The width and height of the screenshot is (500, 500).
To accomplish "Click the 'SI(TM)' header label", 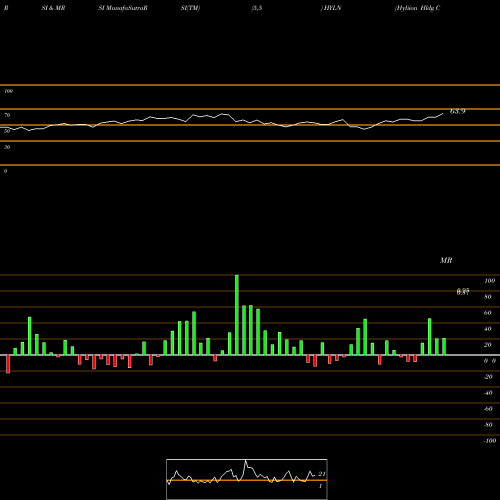I will [190, 8].
